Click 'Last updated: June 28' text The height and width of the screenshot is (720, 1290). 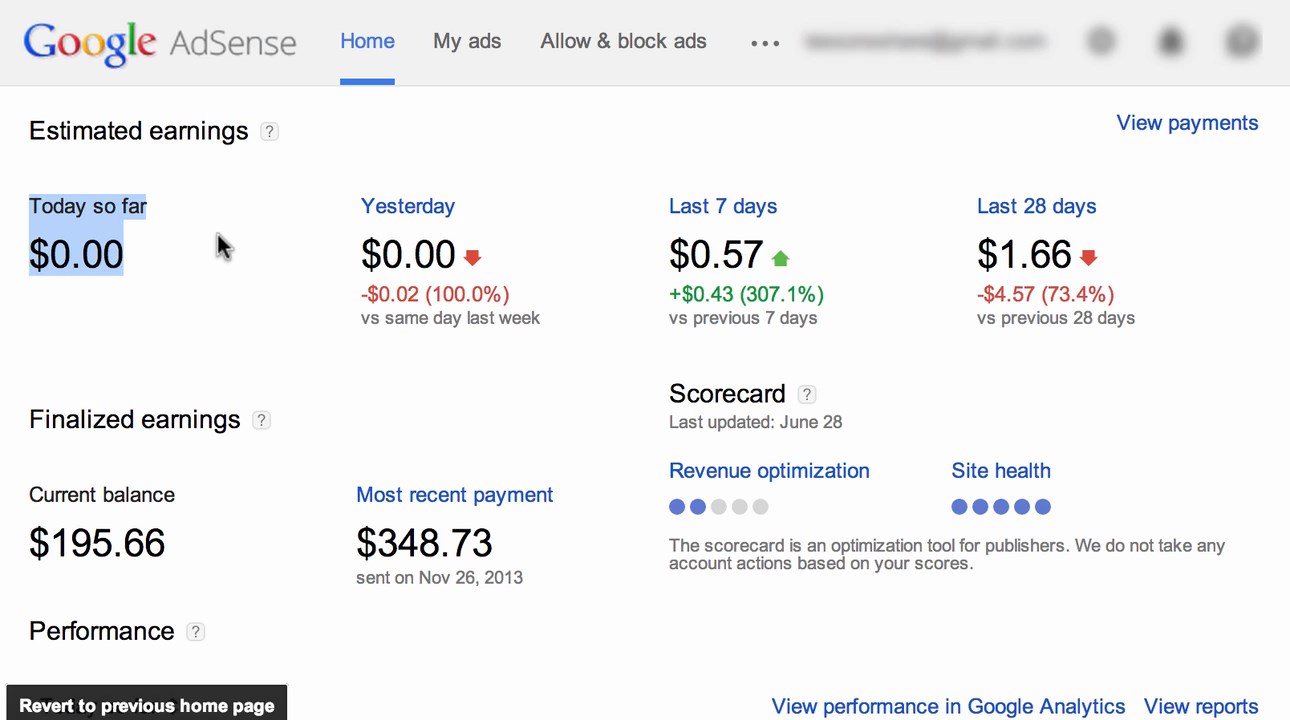point(755,422)
